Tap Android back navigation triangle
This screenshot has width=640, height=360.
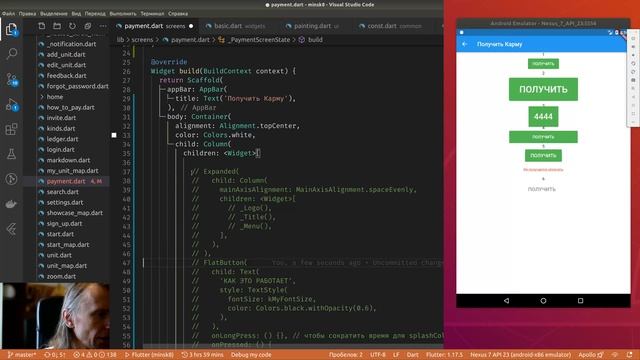(x=506, y=301)
